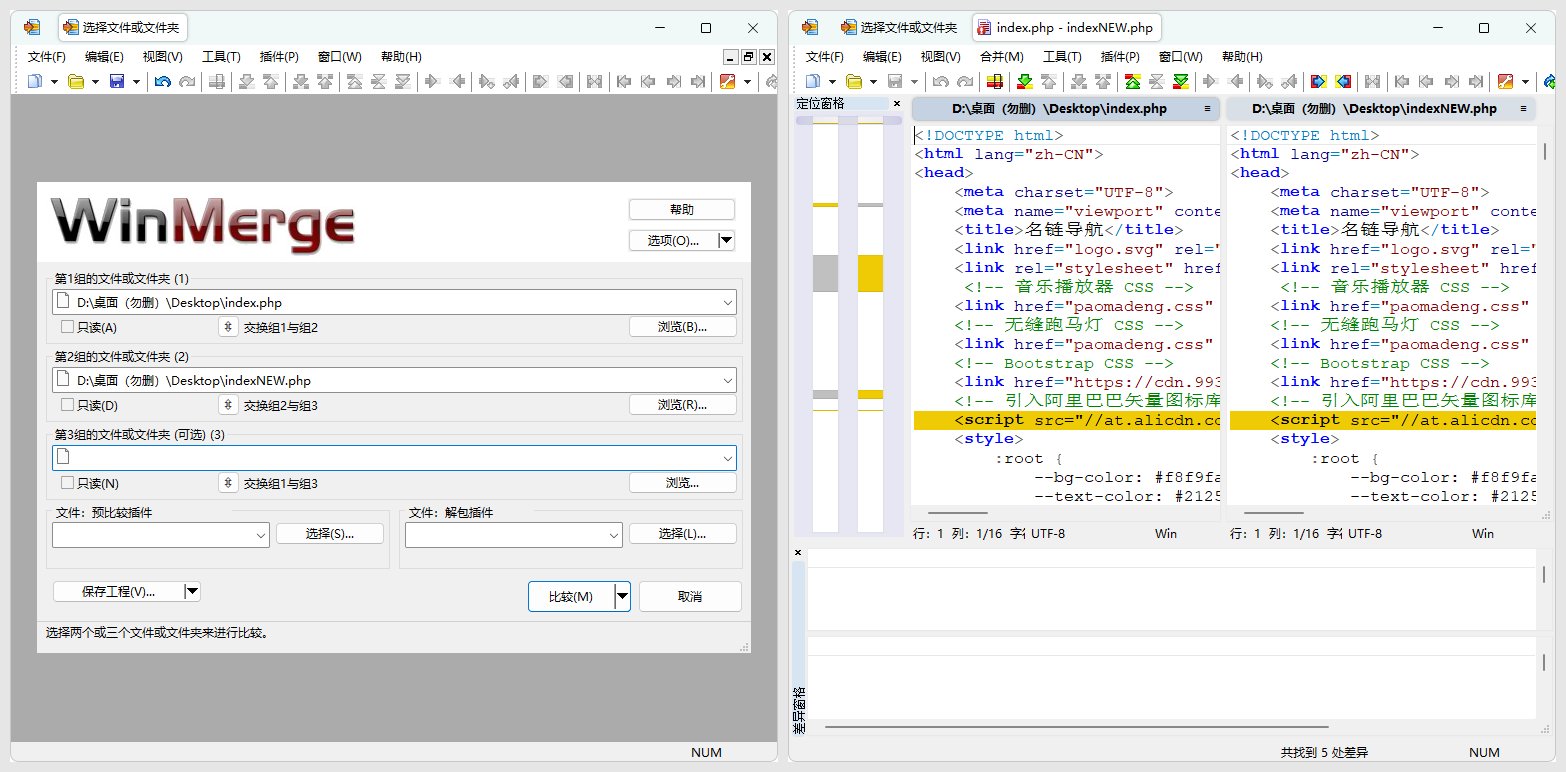The image size is (1566, 772).
Task: Expand the group 1 path combo box index.php
Action: (727, 302)
